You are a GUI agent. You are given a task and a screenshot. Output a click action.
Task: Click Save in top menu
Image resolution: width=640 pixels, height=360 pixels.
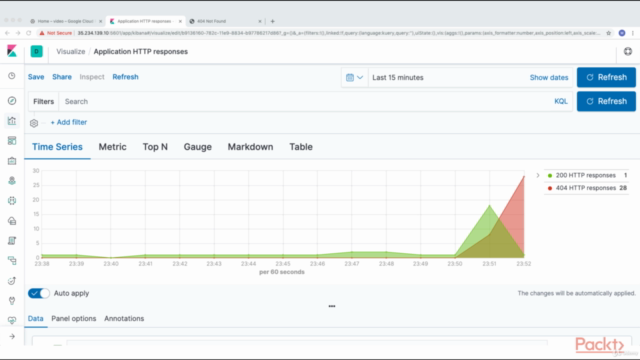pyautogui.click(x=36, y=77)
